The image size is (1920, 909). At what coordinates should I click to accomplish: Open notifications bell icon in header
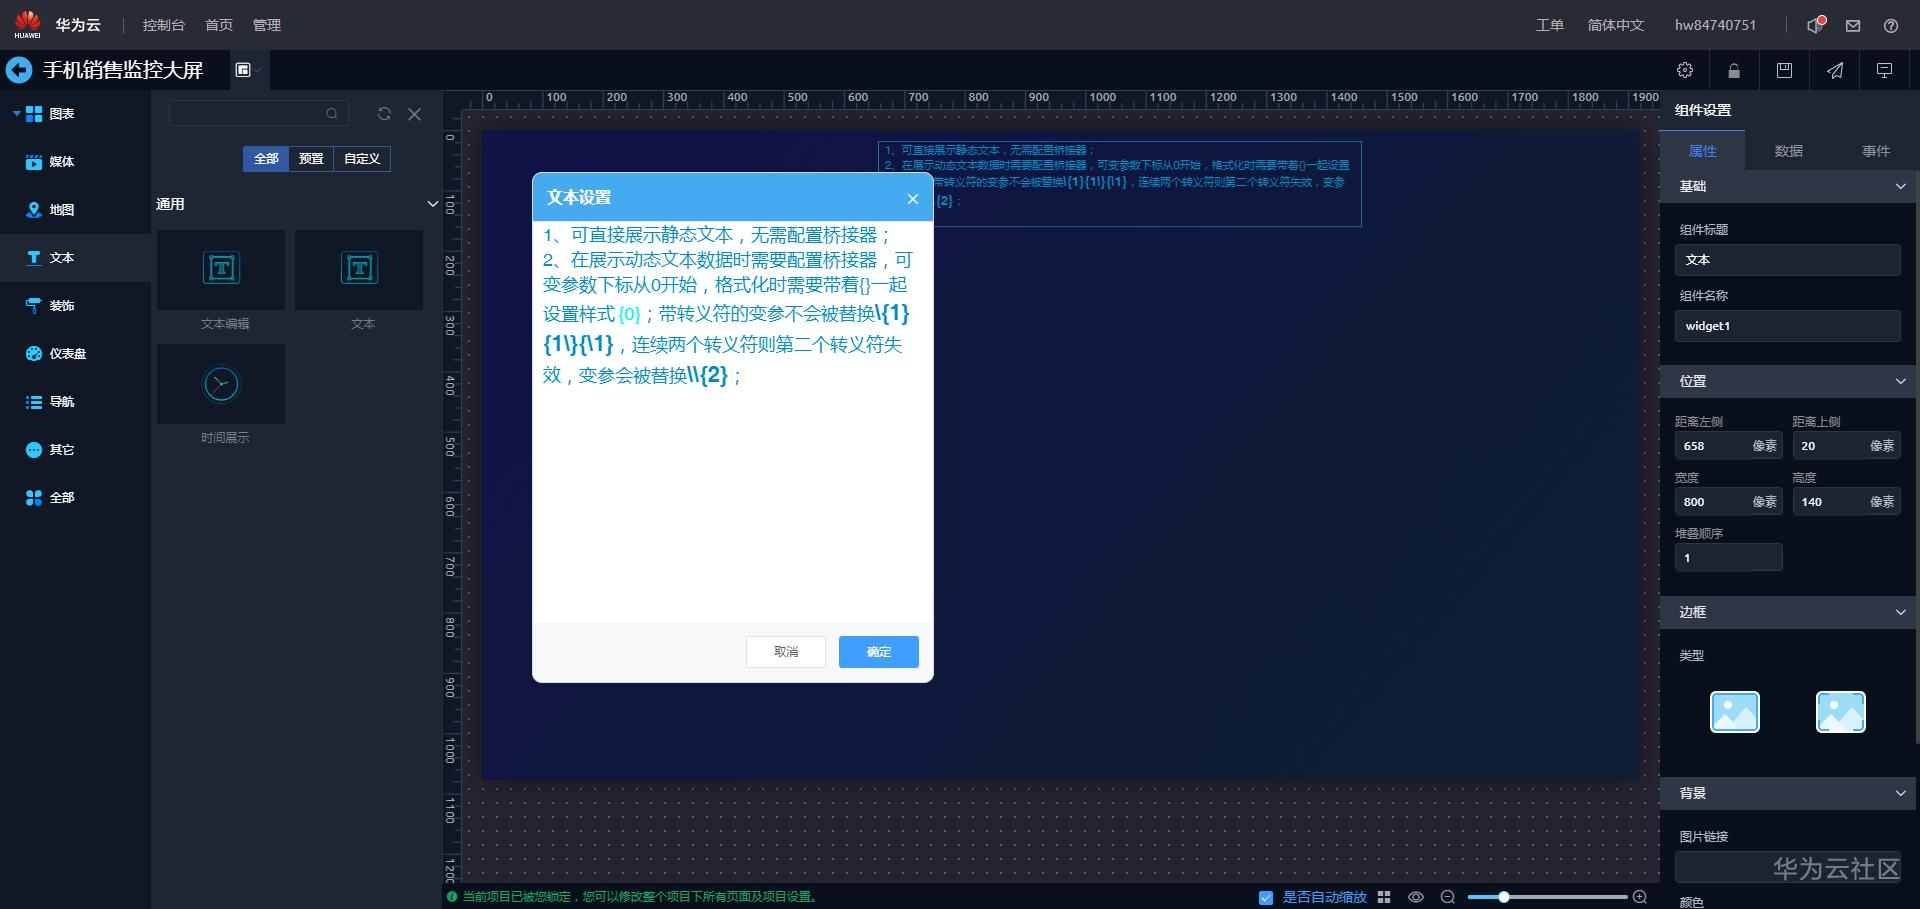(x=1815, y=25)
